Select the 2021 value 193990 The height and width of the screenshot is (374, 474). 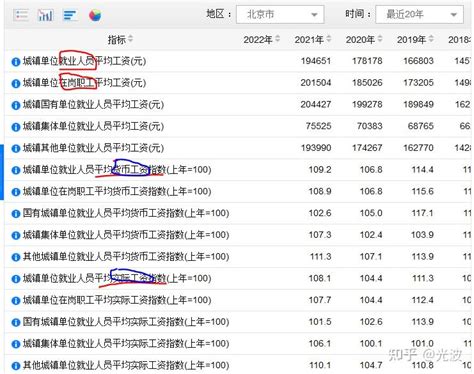(316, 148)
